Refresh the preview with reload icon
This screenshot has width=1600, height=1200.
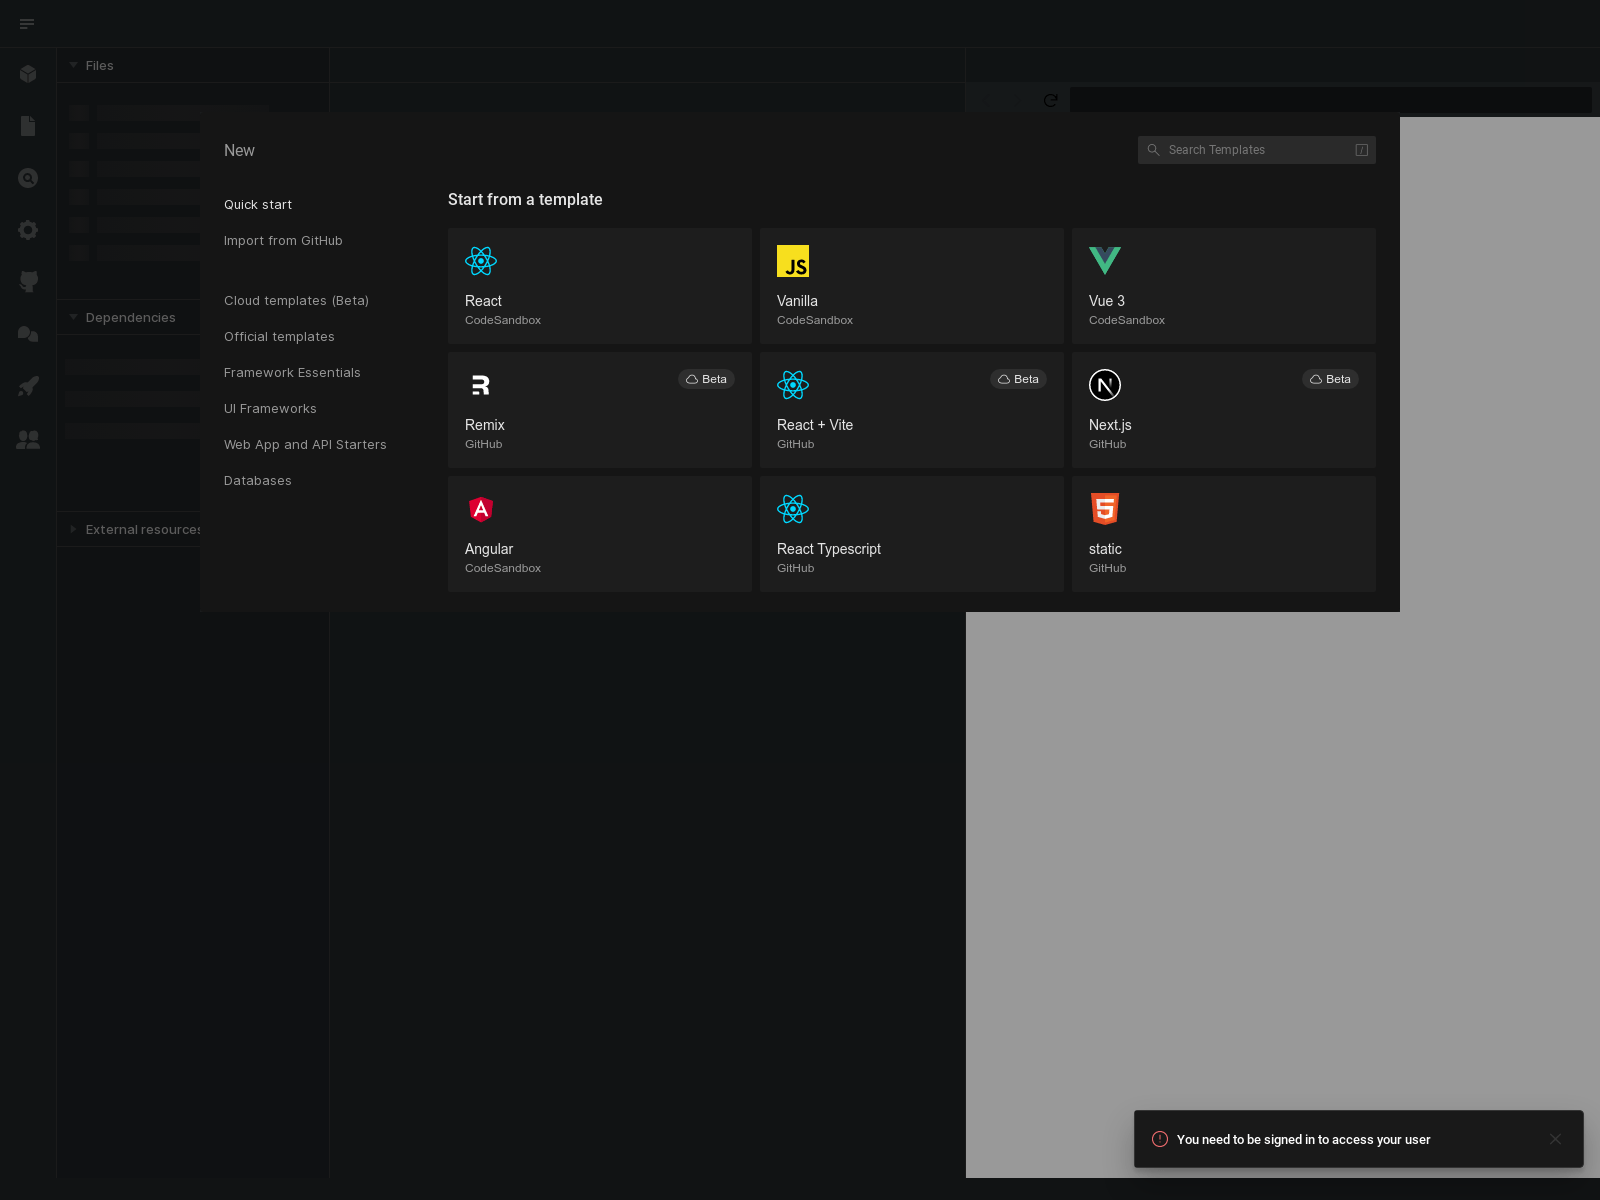point(1050,100)
